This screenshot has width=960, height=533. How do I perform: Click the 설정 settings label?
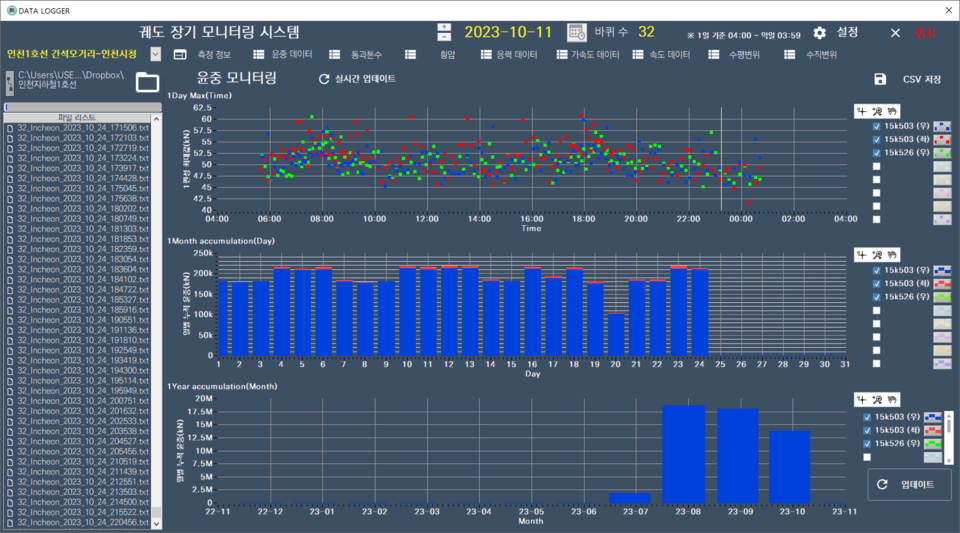tap(847, 32)
